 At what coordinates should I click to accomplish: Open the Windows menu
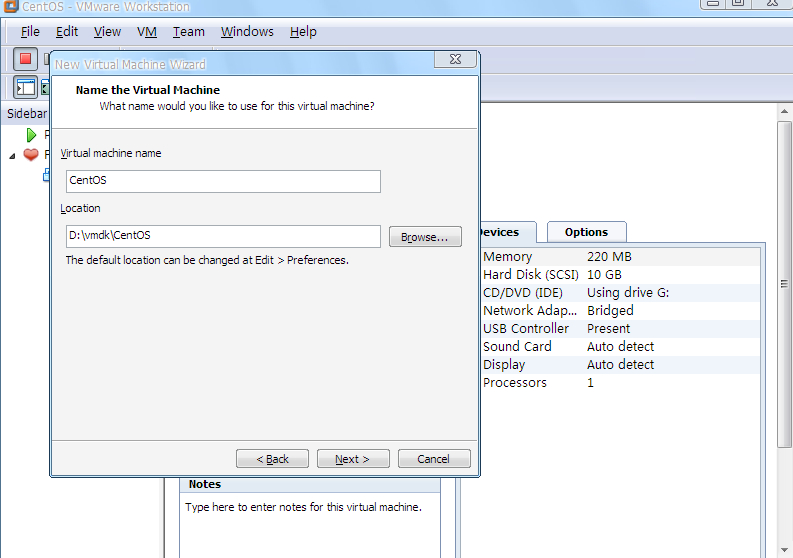coord(247,31)
